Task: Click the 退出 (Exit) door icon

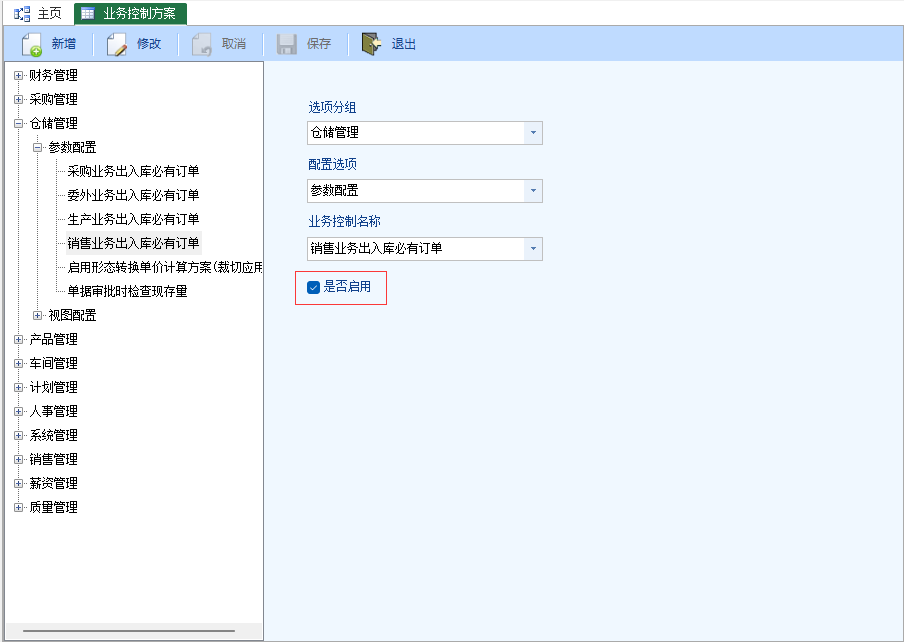Action: coord(372,44)
